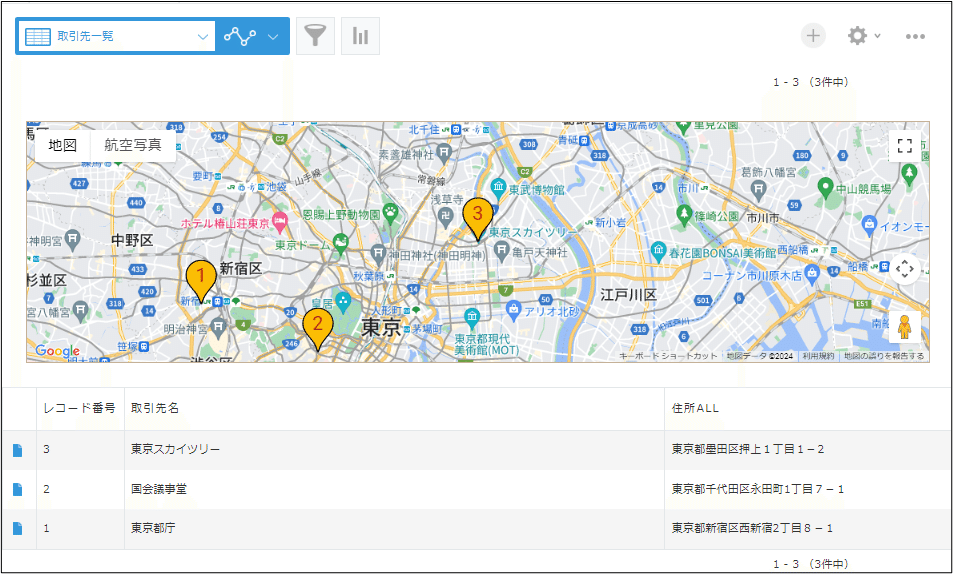Open the bar chart aggregate icon
Screen dimensions: 953x574
pyautogui.click(x=360, y=36)
